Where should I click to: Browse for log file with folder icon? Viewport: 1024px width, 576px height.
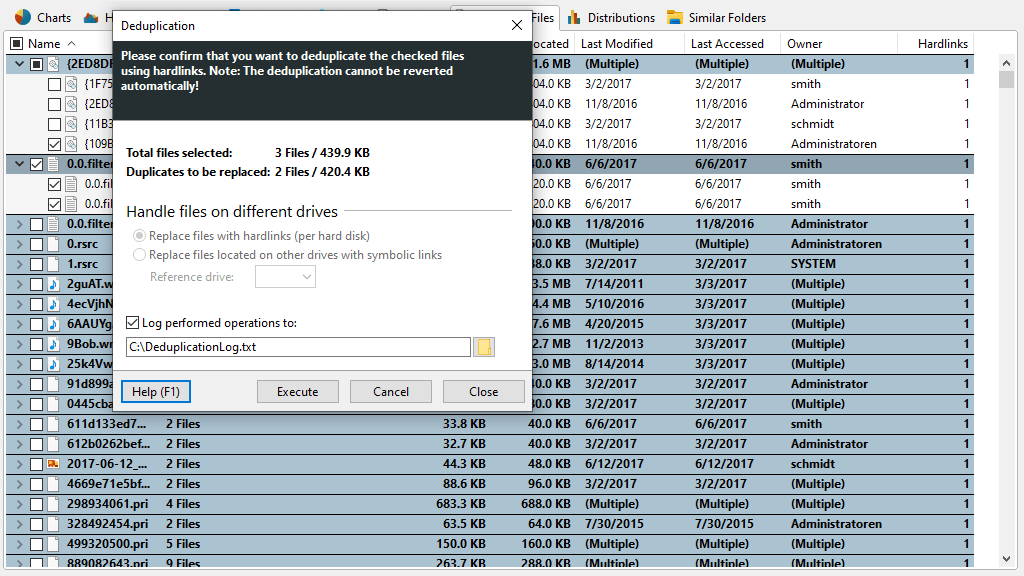(x=484, y=347)
